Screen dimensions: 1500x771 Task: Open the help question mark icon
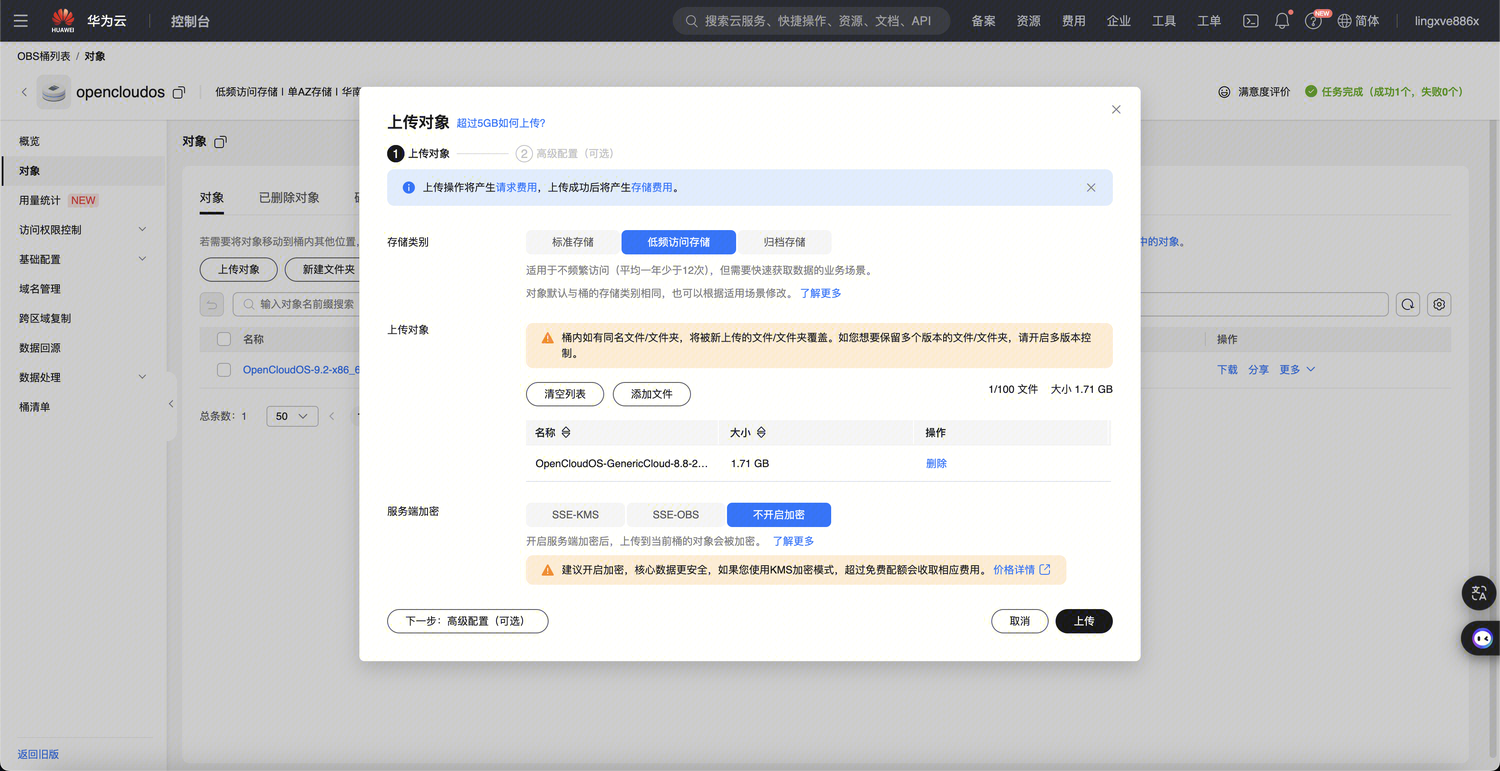[x=1313, y=21]
